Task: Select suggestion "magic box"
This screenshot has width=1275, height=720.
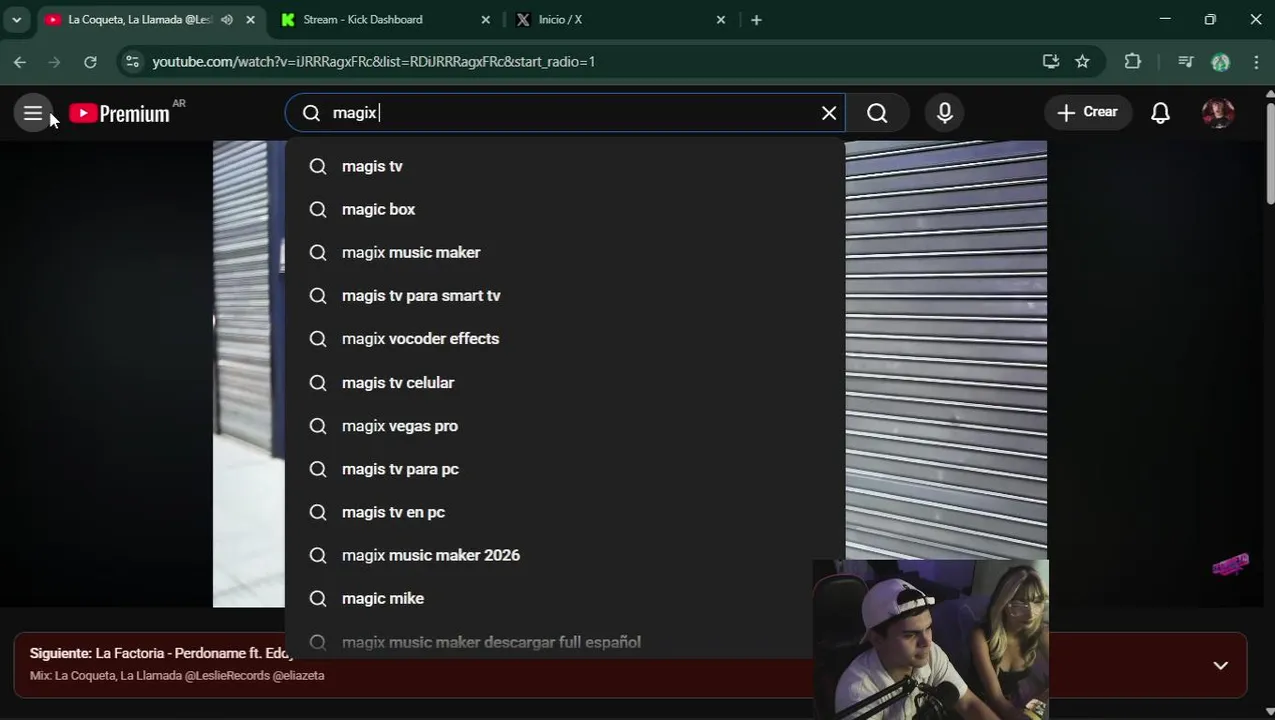Action: (565, 209)
